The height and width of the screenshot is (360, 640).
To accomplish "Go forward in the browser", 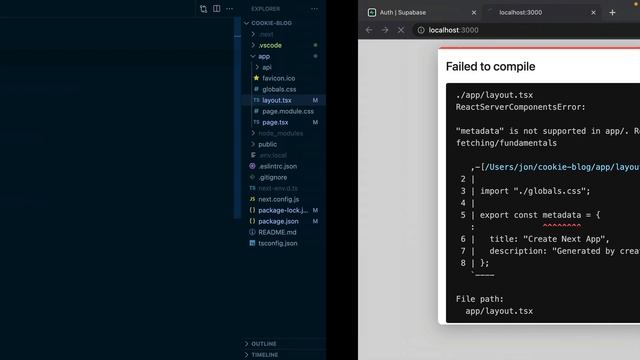I will pyautogui.click(x=385, y=30).
